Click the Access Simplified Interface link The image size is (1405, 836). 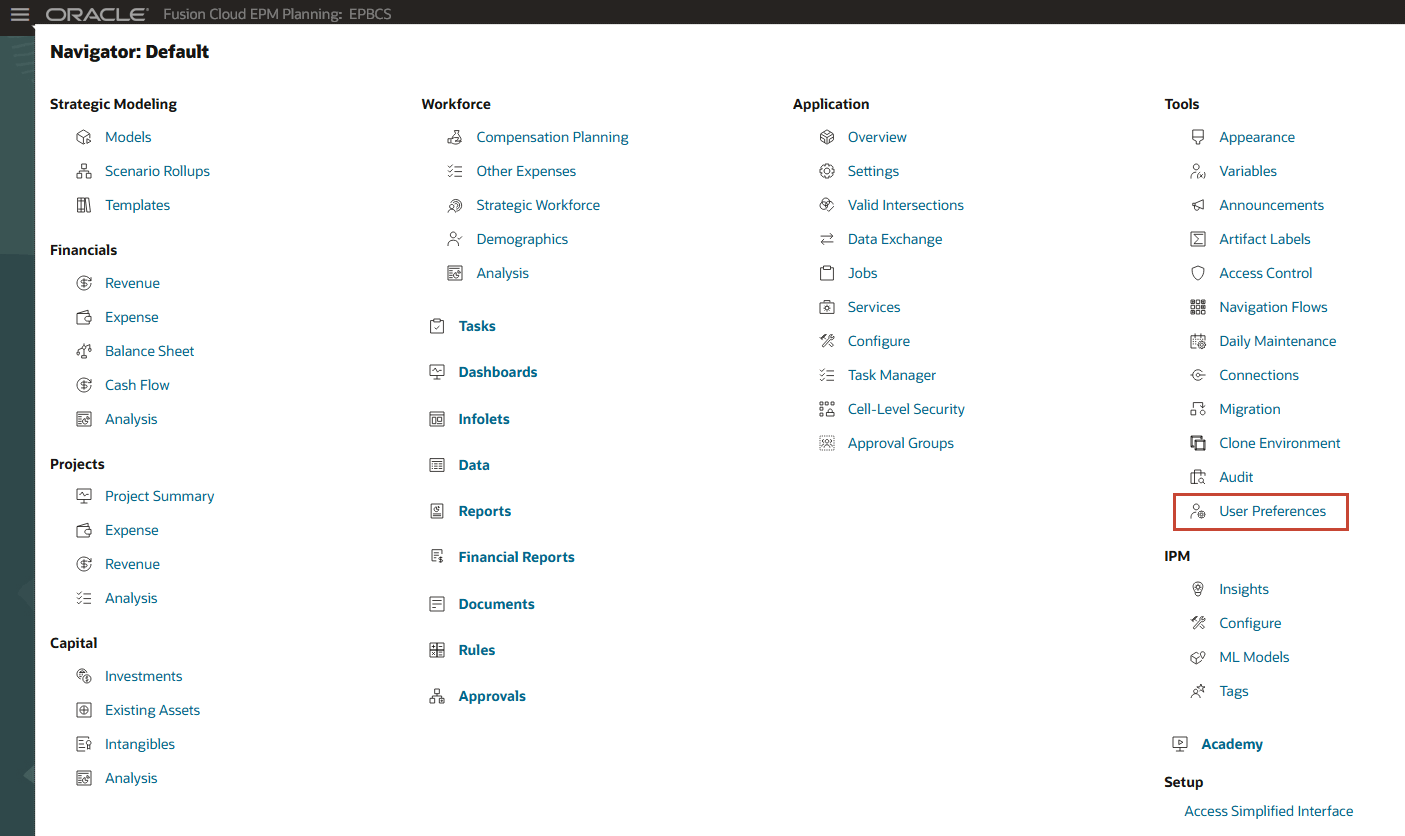(x=1268, y=811)
